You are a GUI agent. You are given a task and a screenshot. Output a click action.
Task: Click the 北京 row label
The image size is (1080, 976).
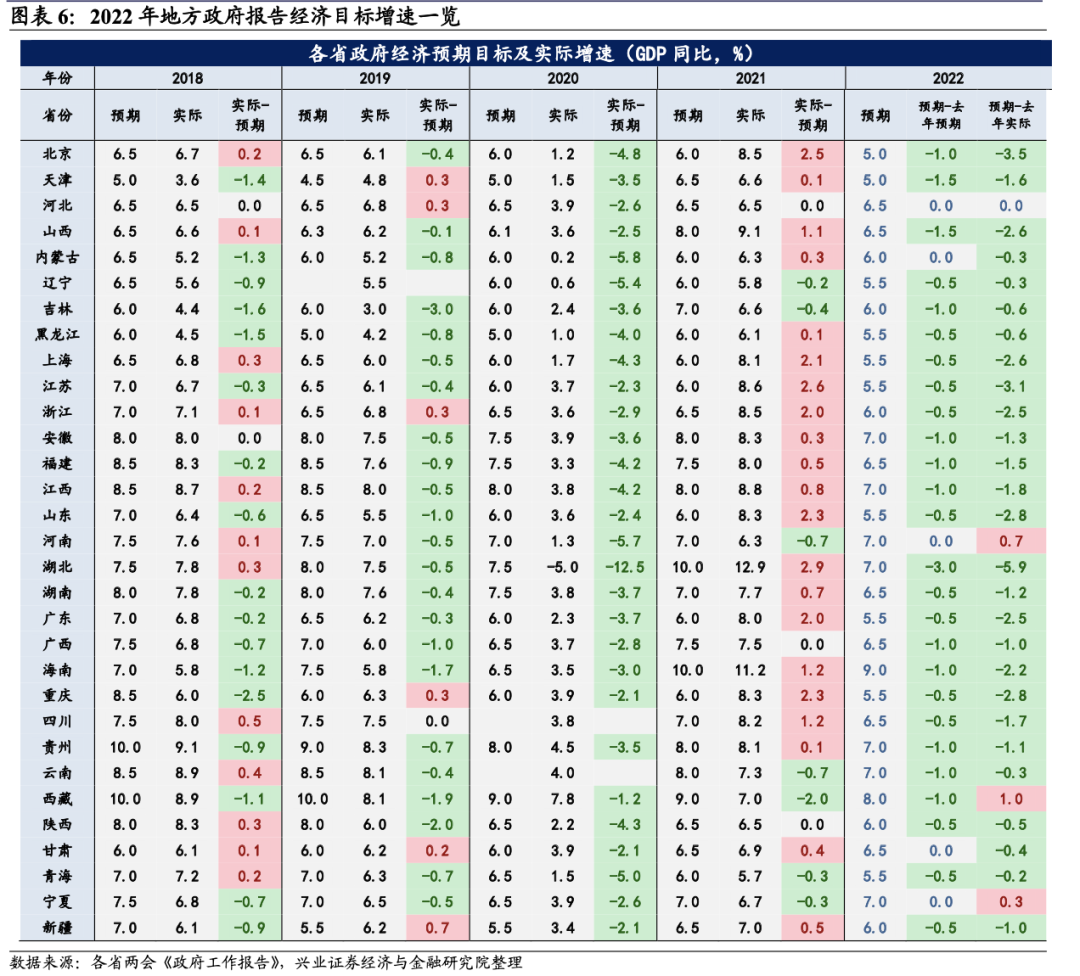tap(57, 154)
